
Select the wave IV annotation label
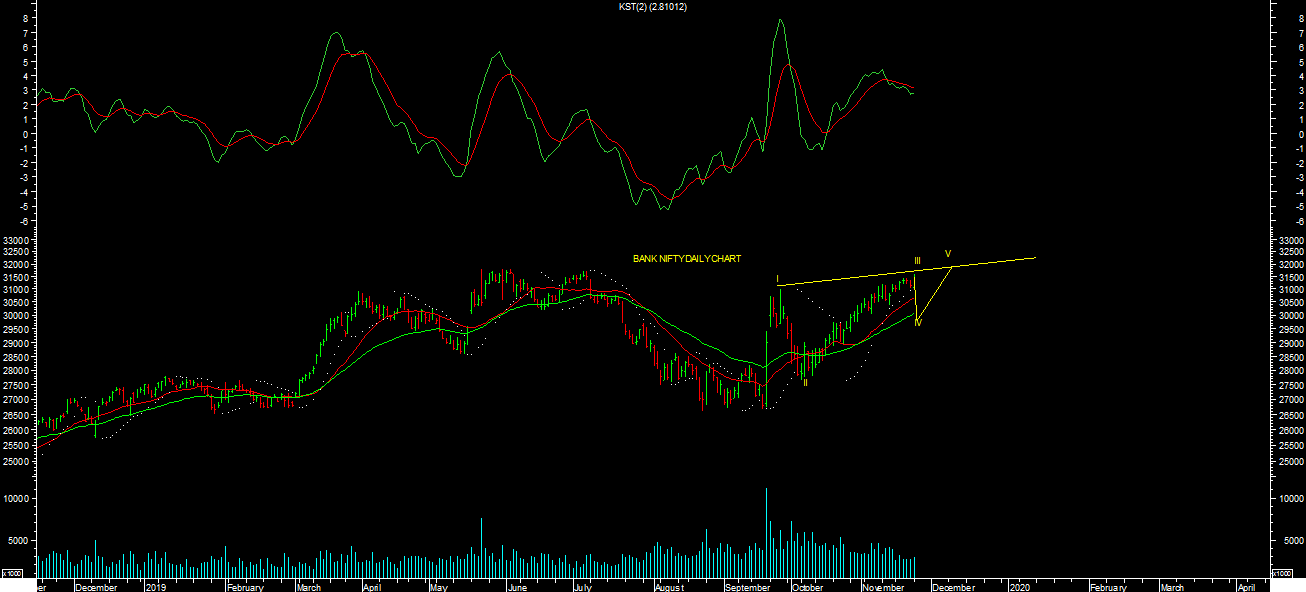click(x=917, y=322)
